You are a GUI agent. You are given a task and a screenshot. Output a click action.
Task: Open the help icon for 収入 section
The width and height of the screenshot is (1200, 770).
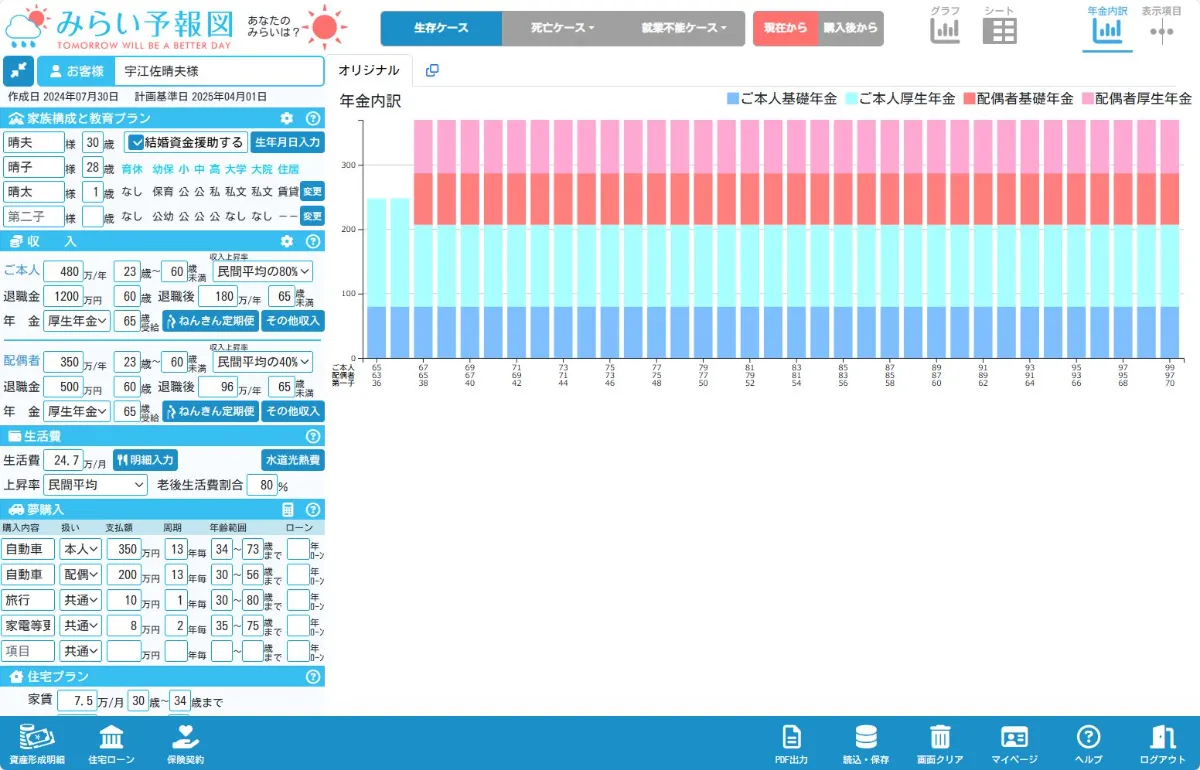coord(312,241)
